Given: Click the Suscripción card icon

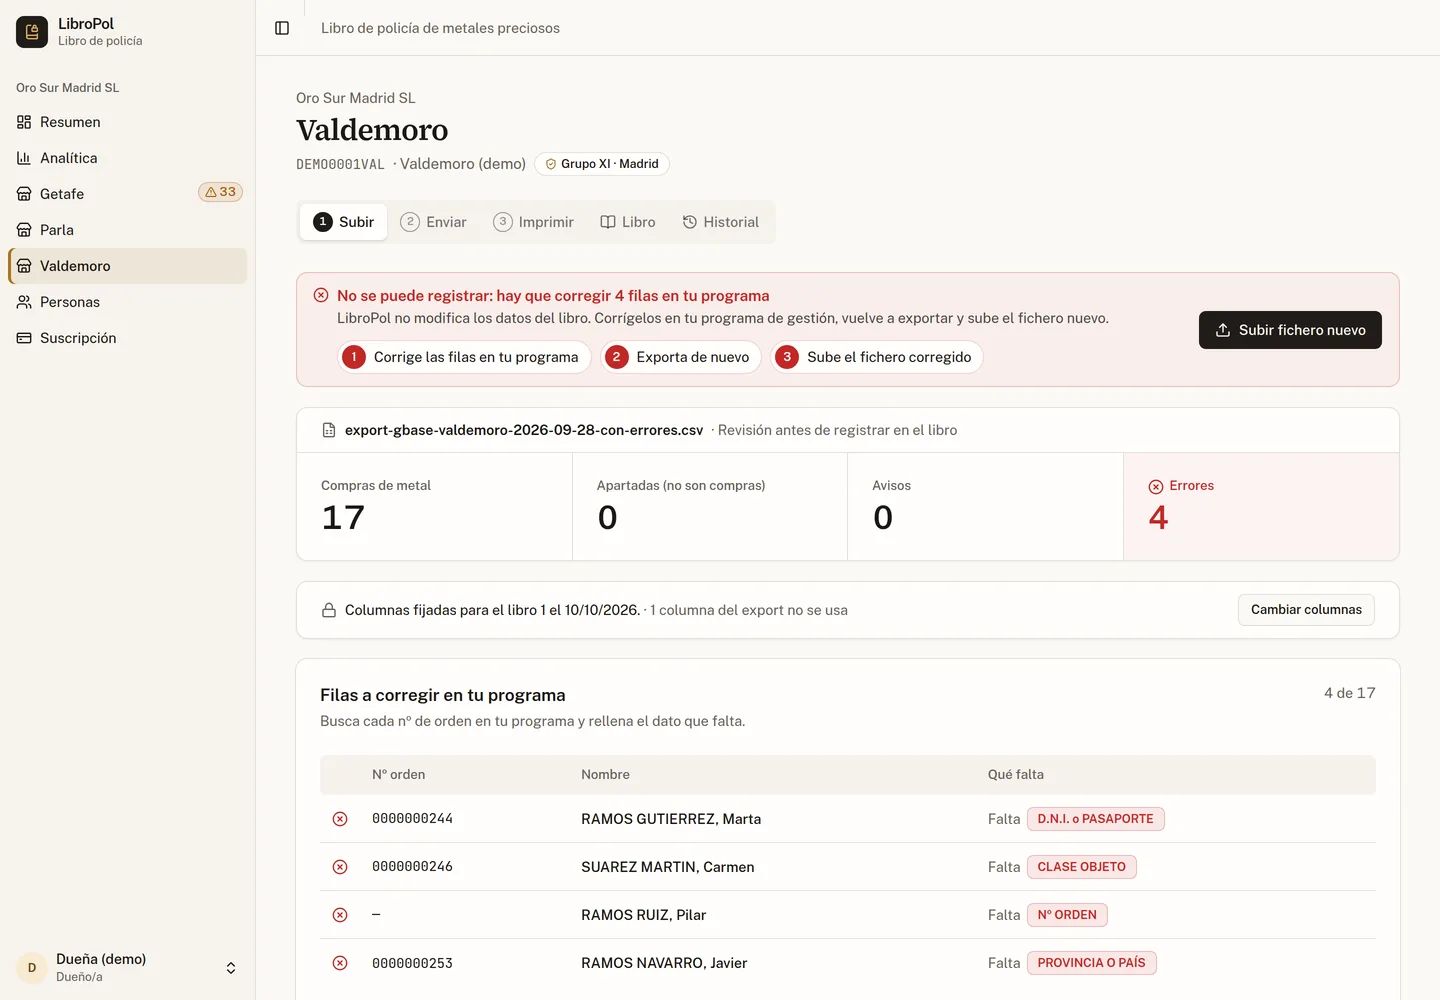Looking at the screenshot, I should tap(24, 338).
